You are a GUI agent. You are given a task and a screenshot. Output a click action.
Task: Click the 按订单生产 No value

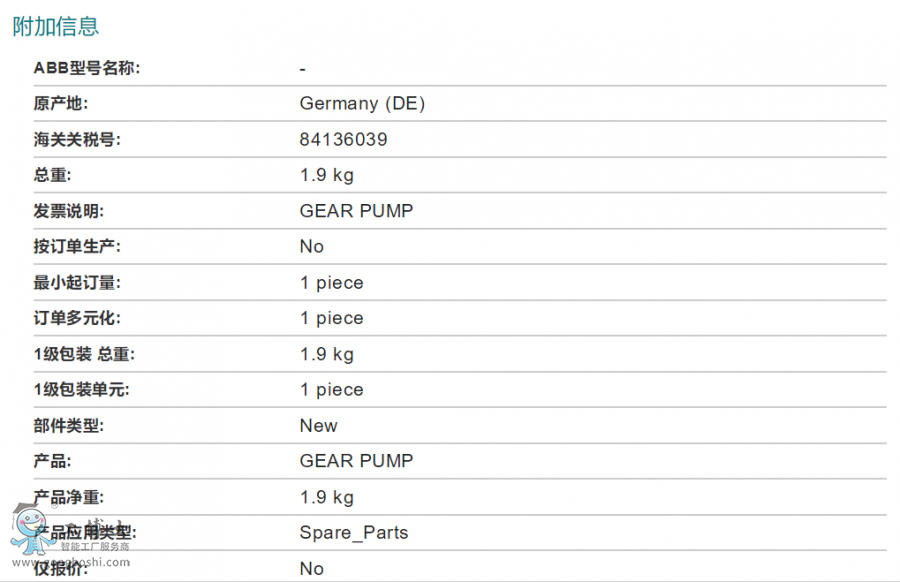click(x=312, y=247)
